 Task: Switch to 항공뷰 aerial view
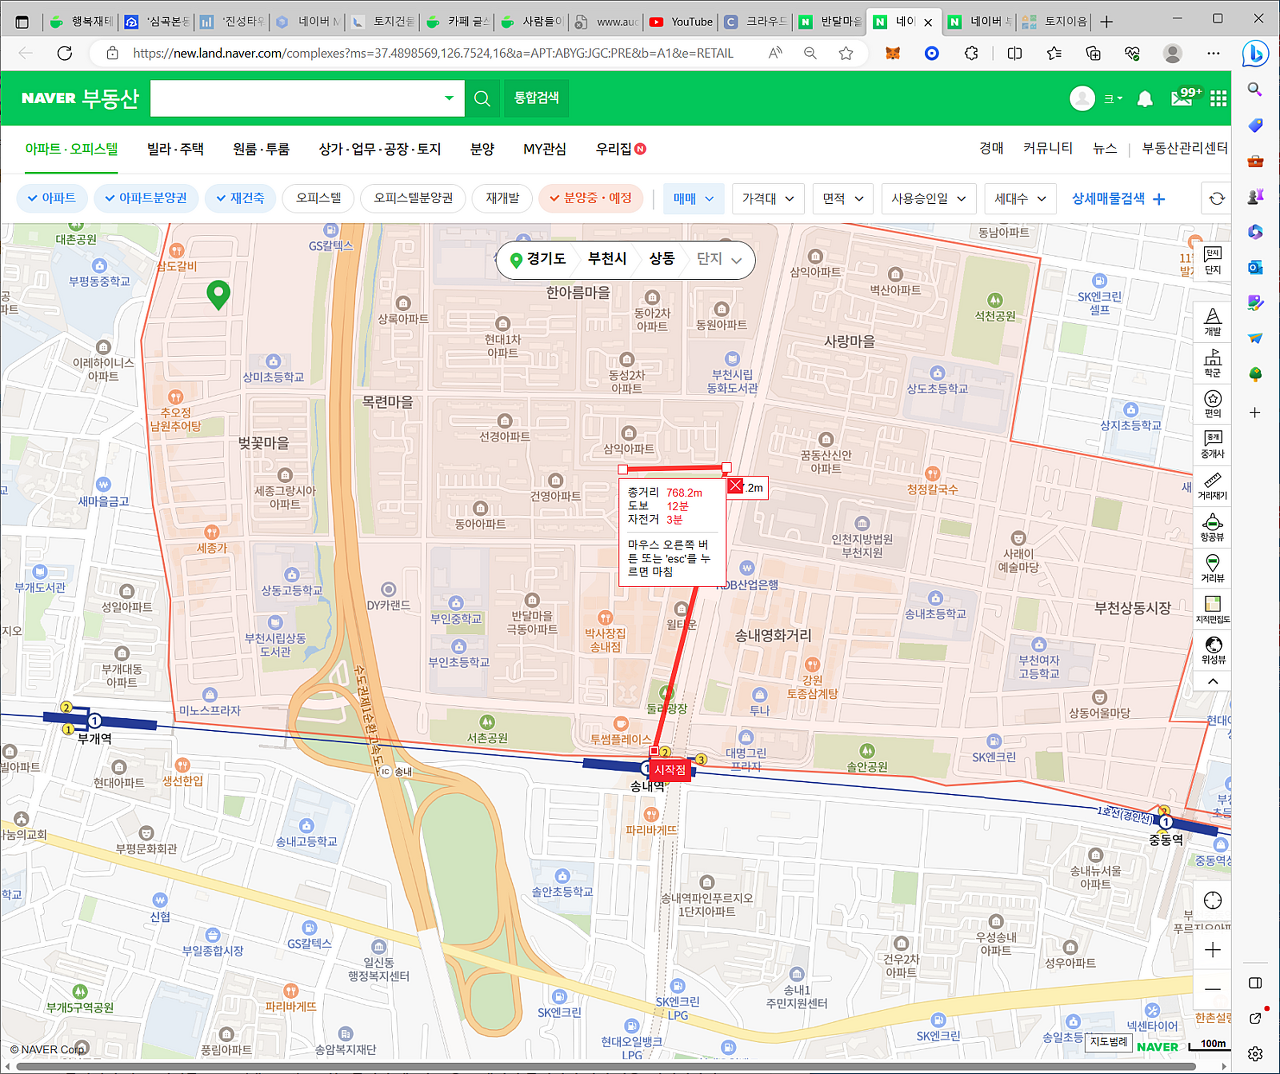(1213, 528)
